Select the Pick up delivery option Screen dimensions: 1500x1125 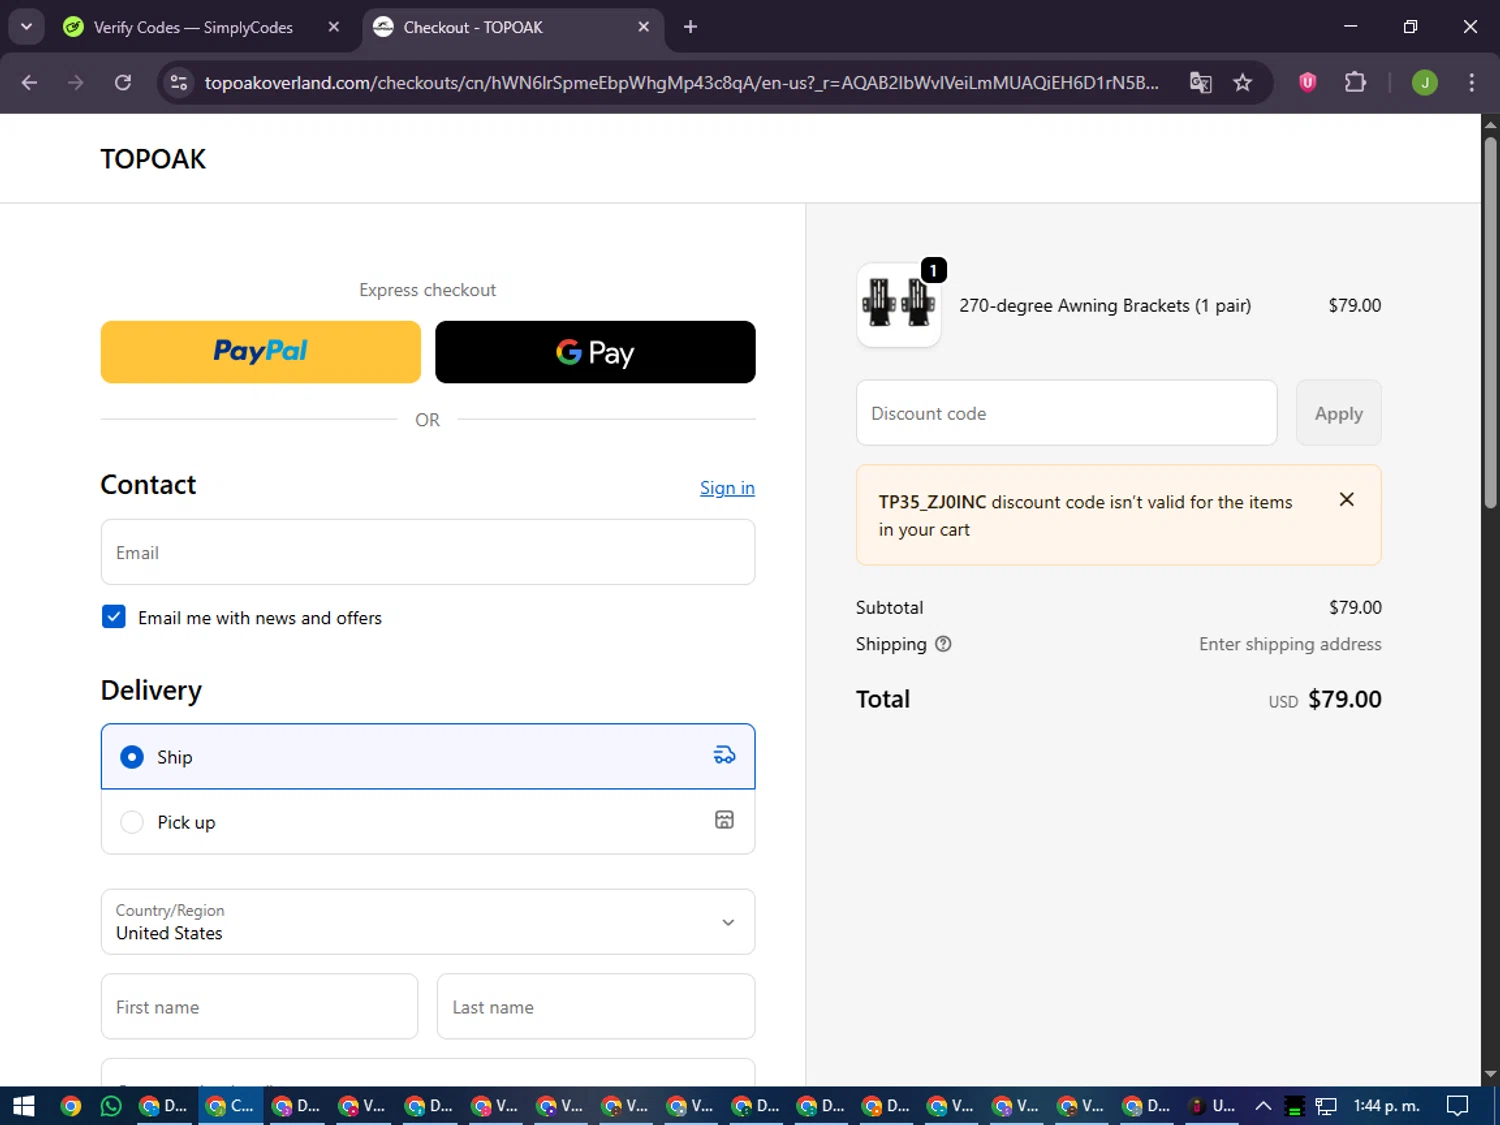(428, 822)
